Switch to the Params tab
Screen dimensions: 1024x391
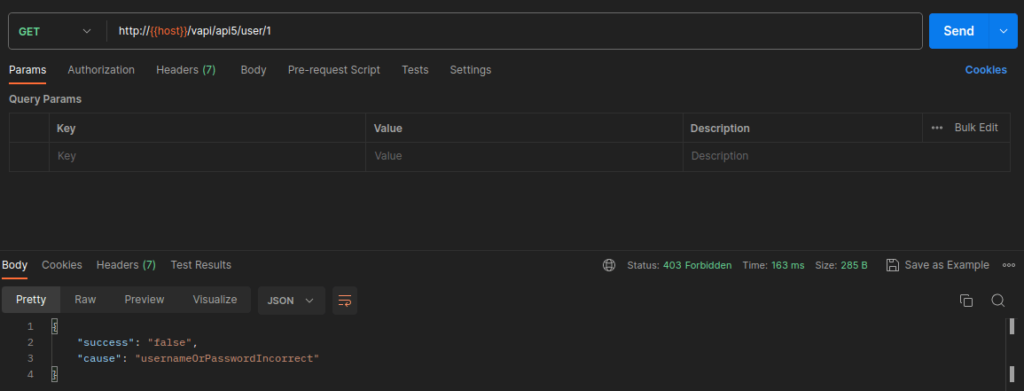[27, 70]
